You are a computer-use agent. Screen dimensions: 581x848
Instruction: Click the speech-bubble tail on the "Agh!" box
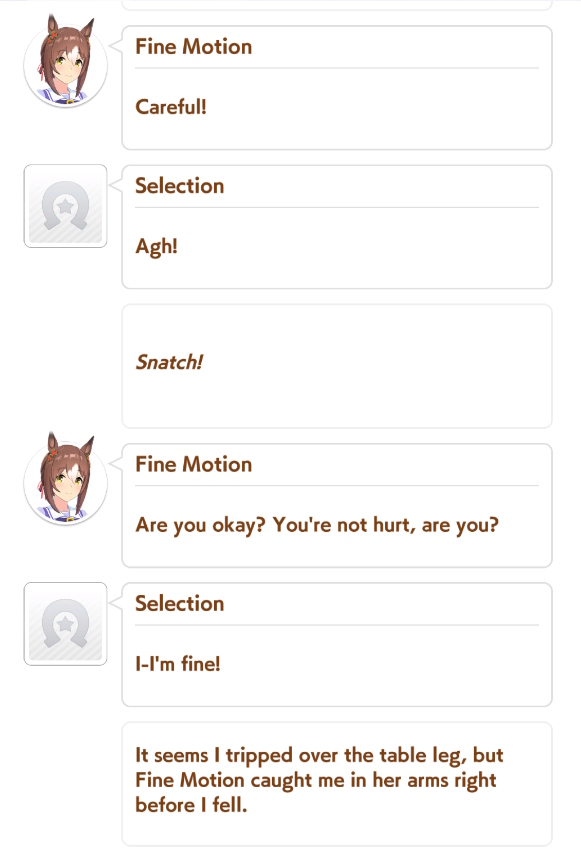[116, 185]
